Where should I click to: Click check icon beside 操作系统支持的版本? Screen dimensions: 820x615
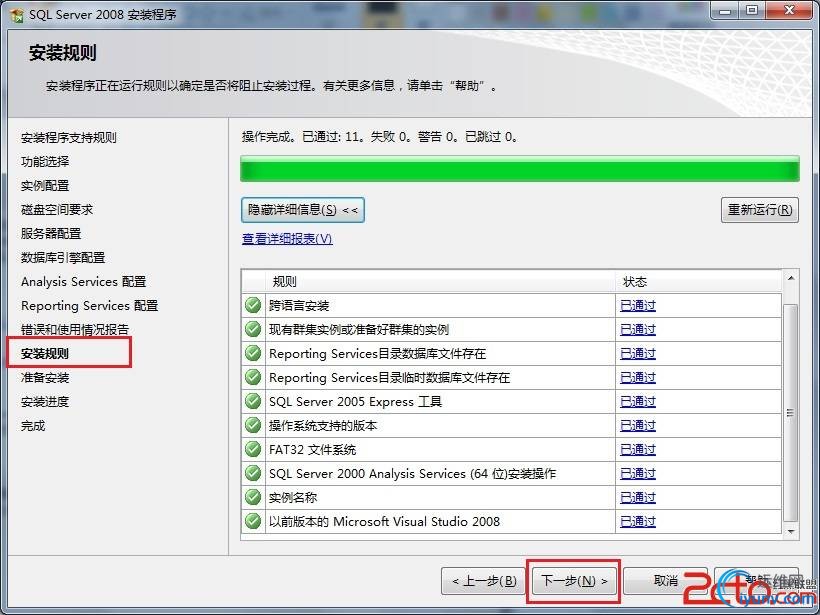pos(253,425)
